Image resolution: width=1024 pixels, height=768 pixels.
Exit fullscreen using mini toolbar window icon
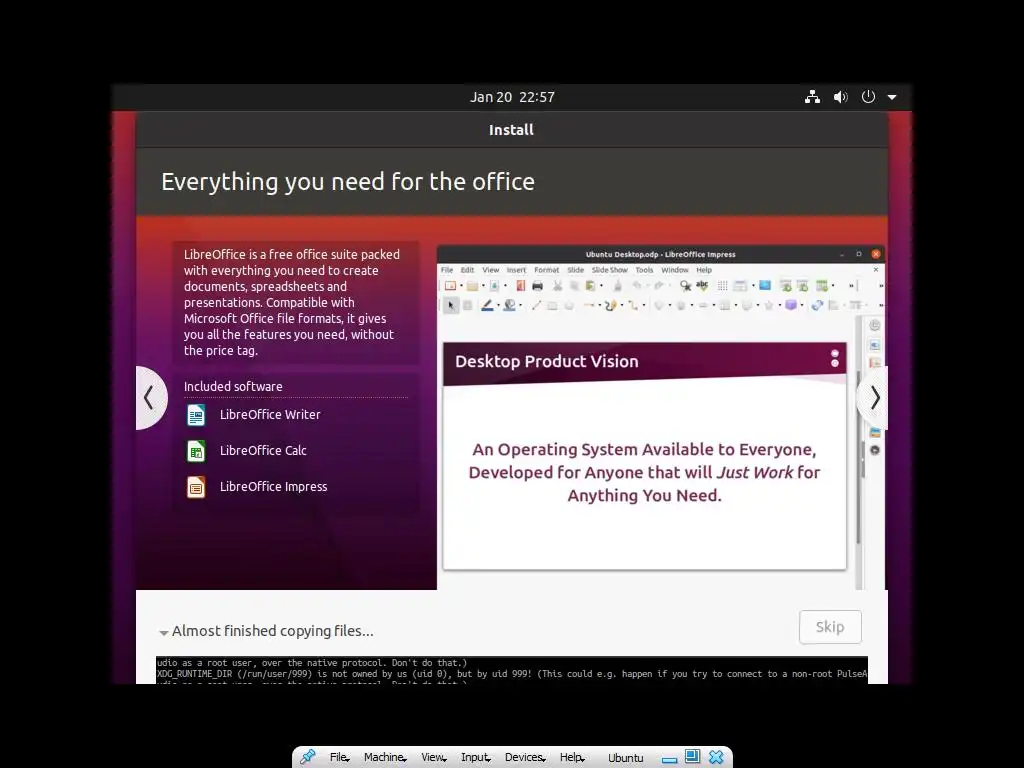[x=692, y=756]
